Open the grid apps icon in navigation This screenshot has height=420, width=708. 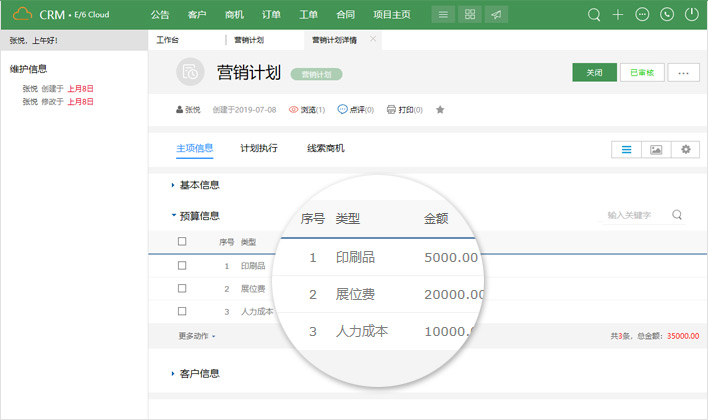pos(470,15)
